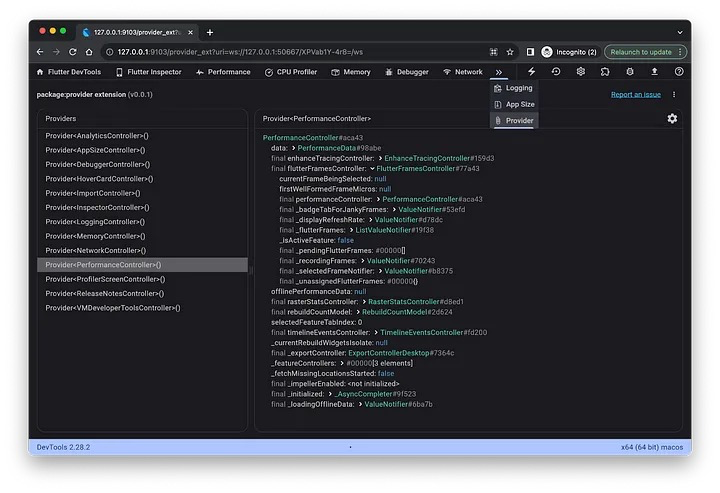720x493 pixels.
Task: Select Provider<ProfilerScreenController>() in the list
Action: [x=142, y=279]
